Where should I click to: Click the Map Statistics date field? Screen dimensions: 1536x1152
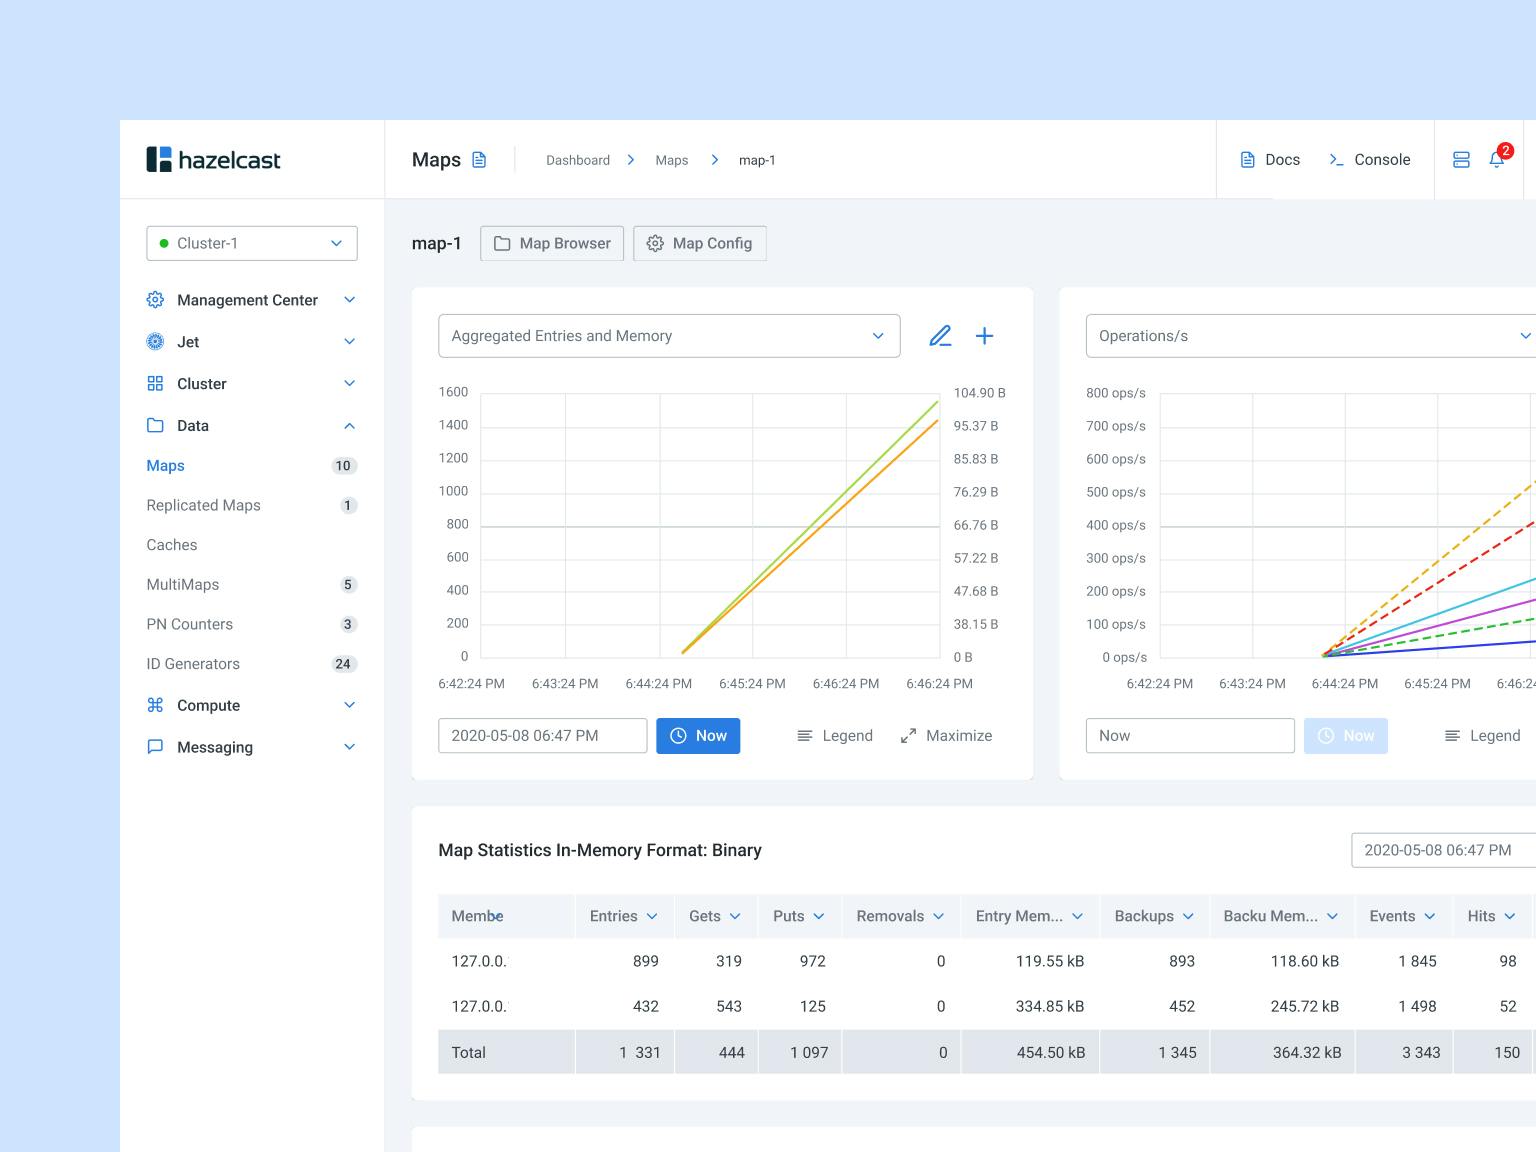point(1443,850)
